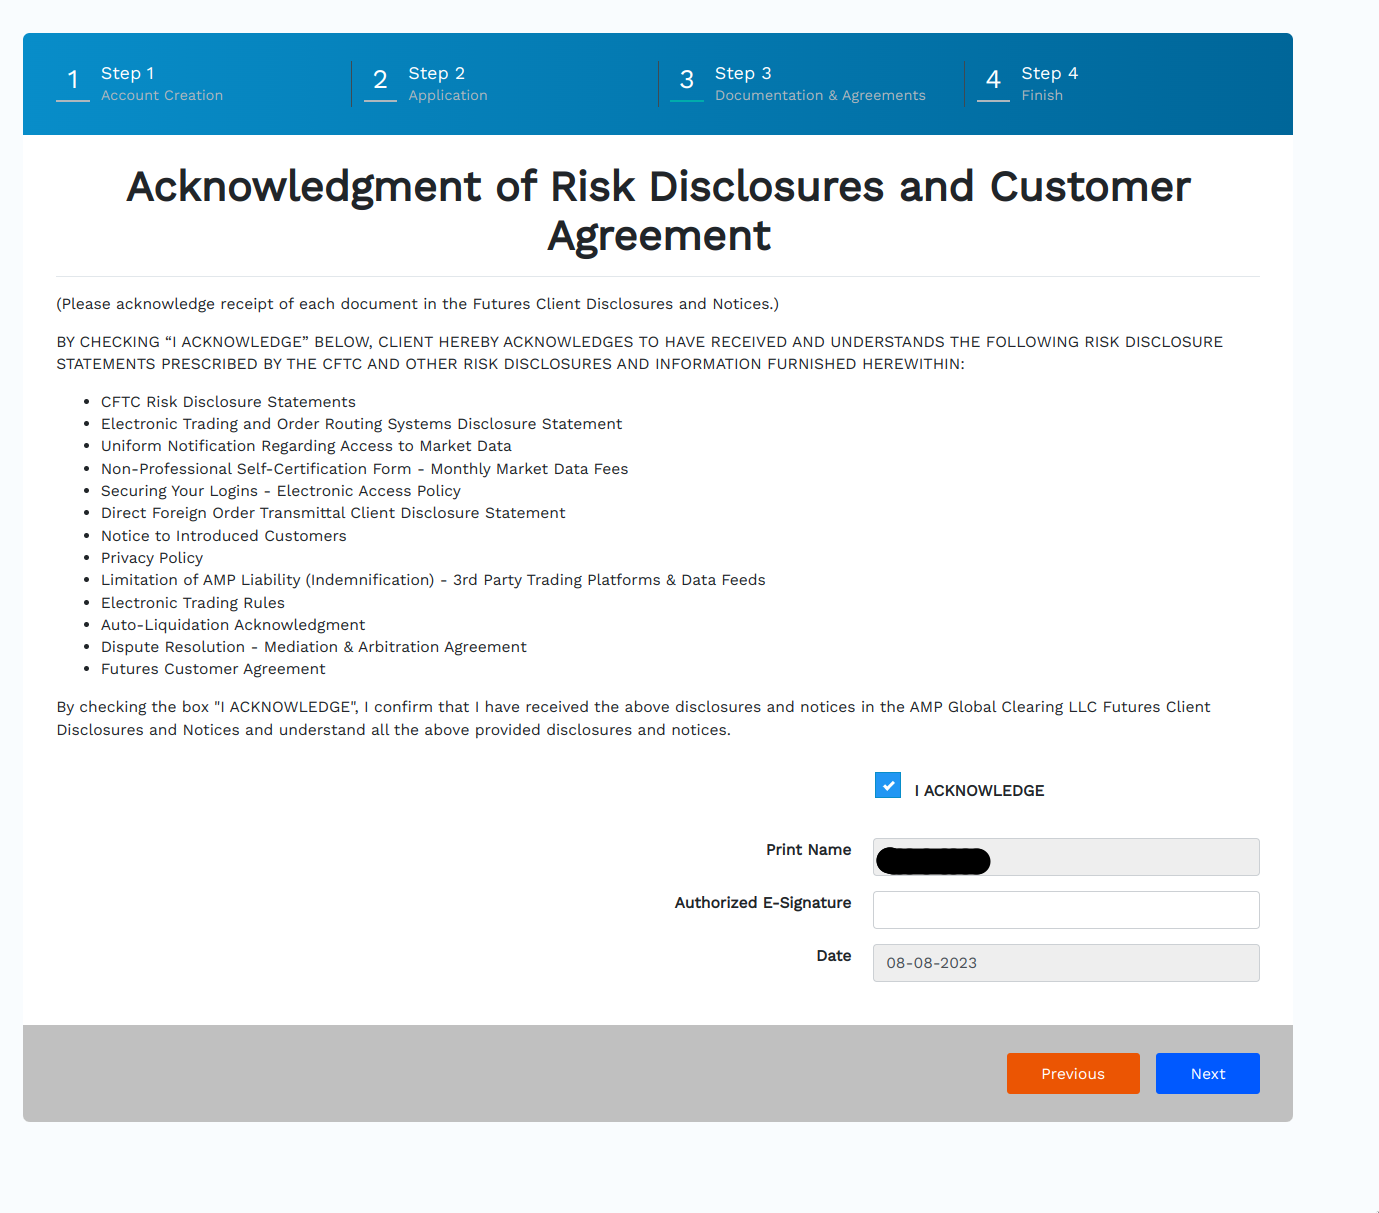
Task: Click the Authorized E-Signature label
Action: coord(762,903)
